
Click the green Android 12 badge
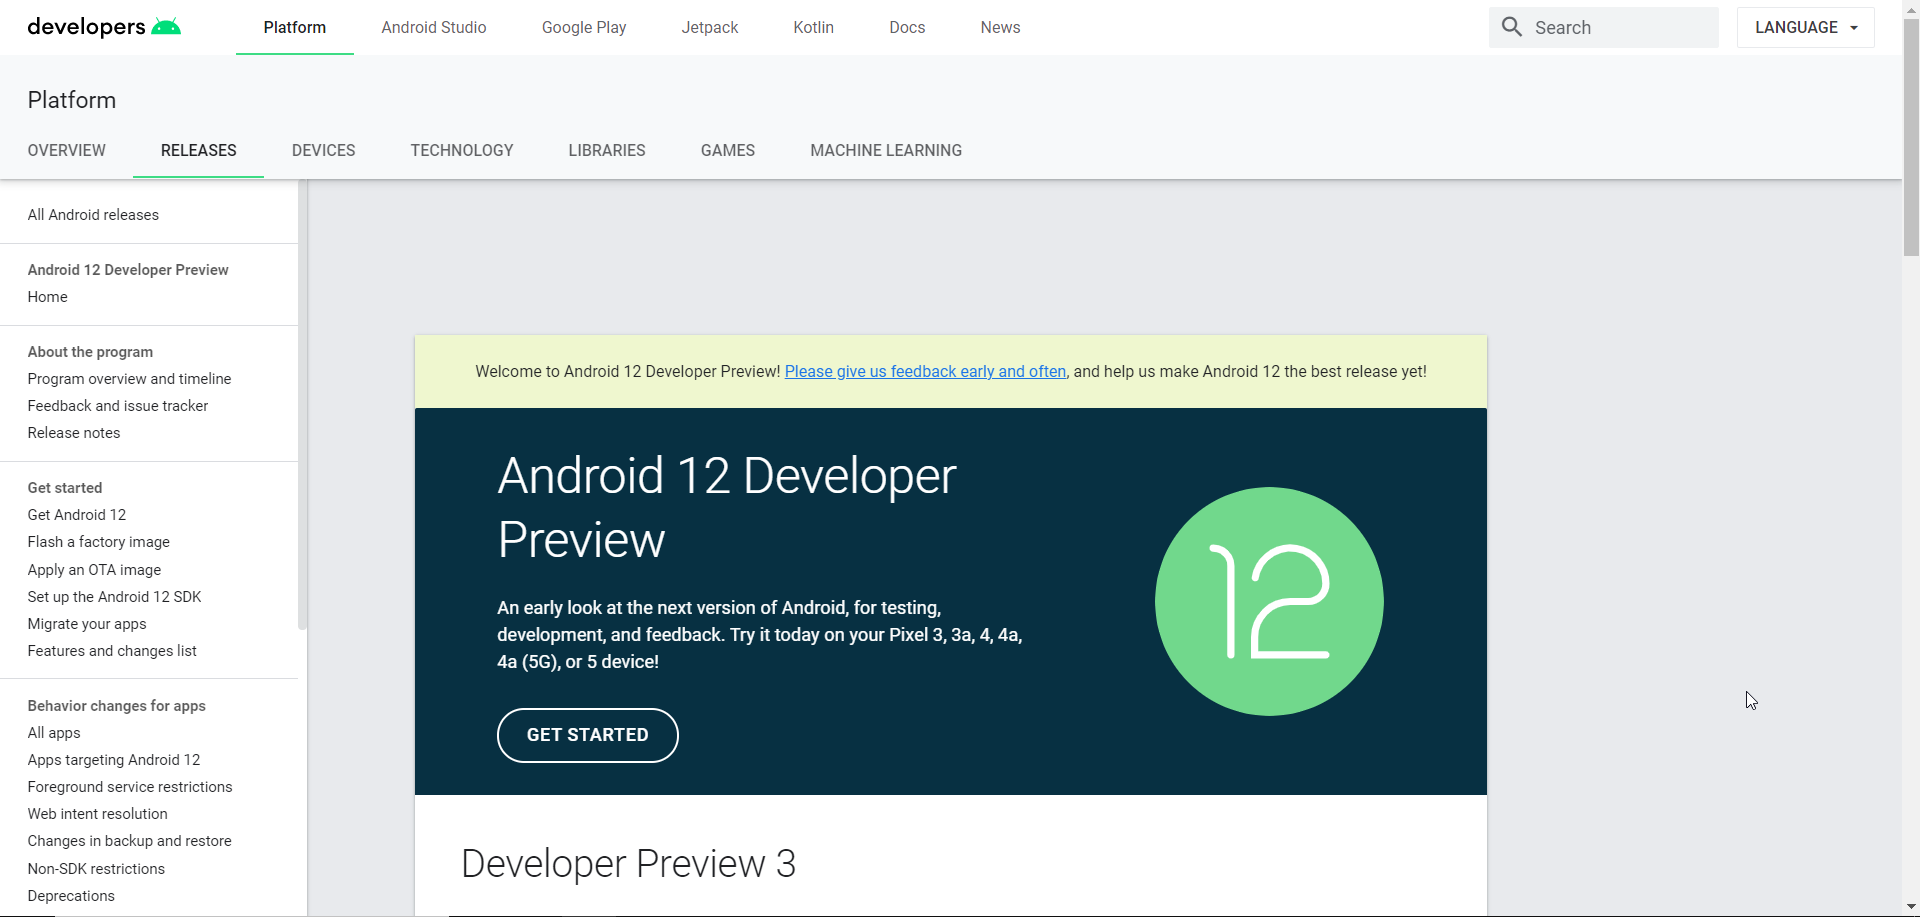[1269, 601]
